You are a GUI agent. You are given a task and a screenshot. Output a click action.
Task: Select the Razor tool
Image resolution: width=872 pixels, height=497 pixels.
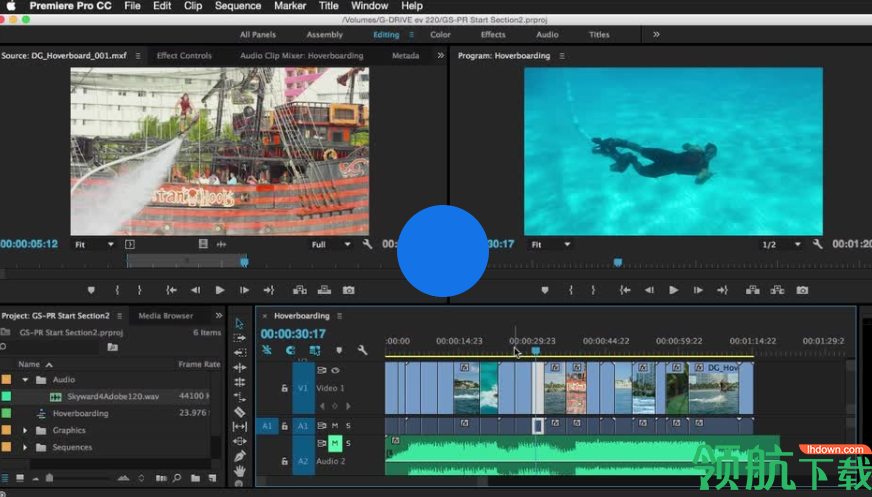239,412
